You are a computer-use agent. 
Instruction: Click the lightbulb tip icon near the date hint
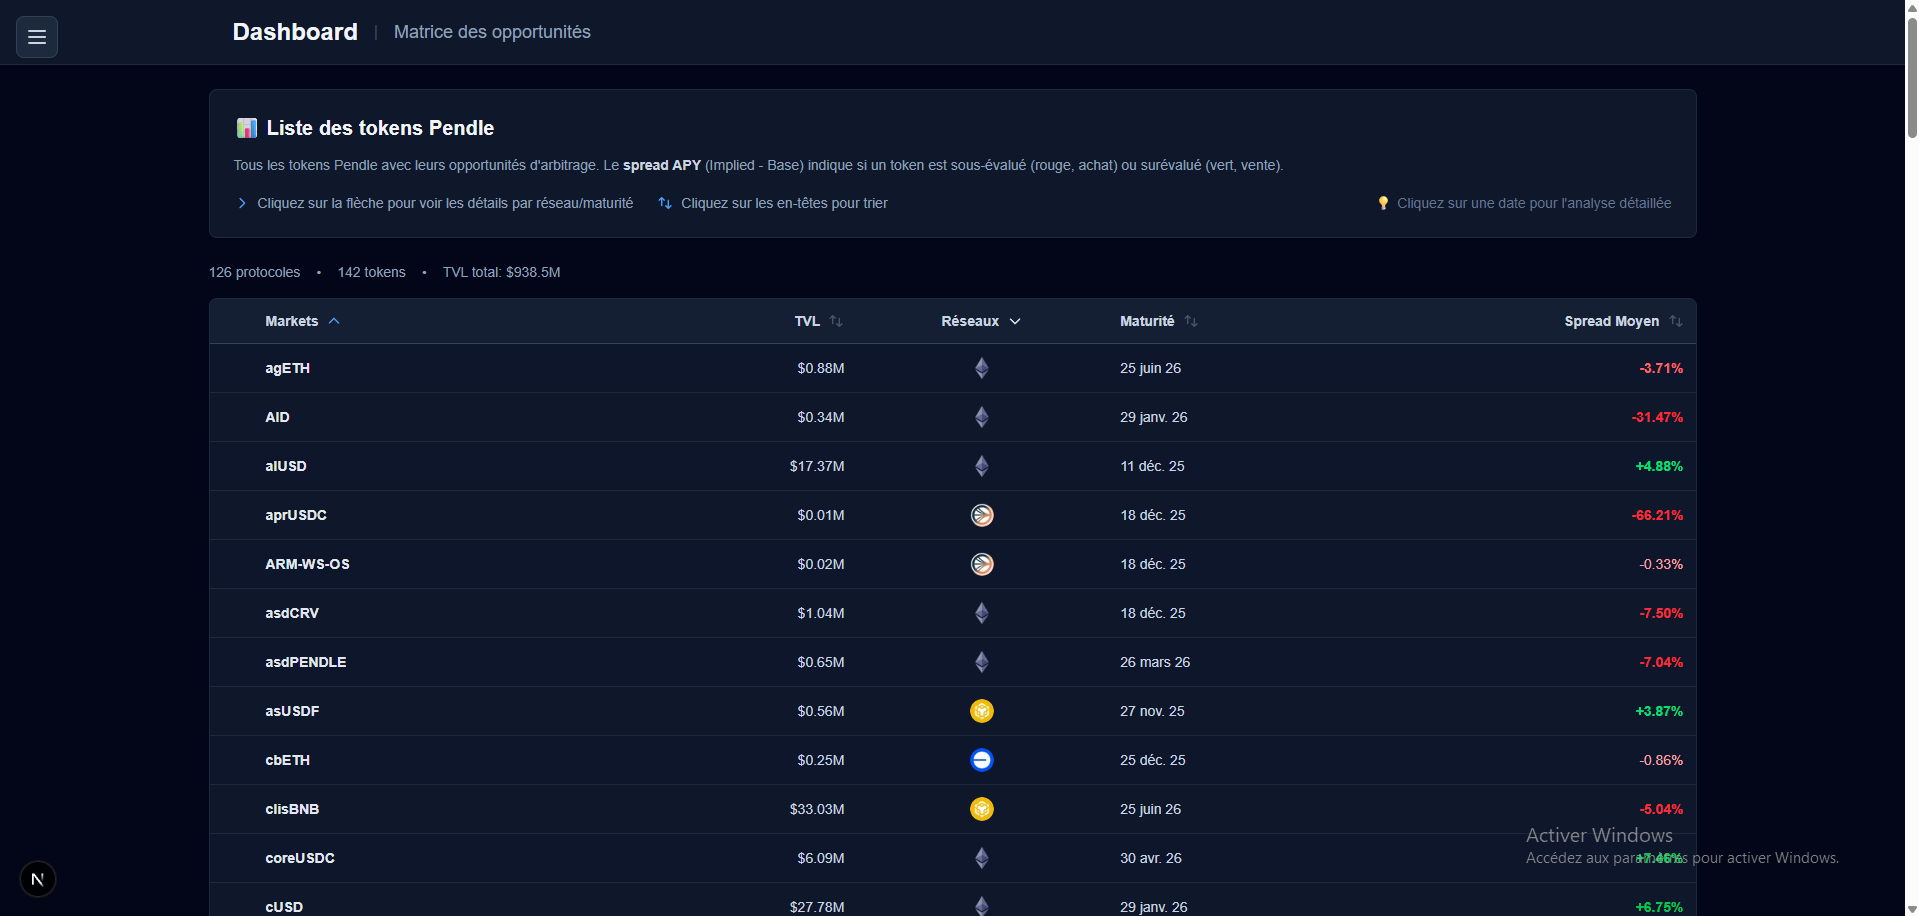tap(1383, 202)
